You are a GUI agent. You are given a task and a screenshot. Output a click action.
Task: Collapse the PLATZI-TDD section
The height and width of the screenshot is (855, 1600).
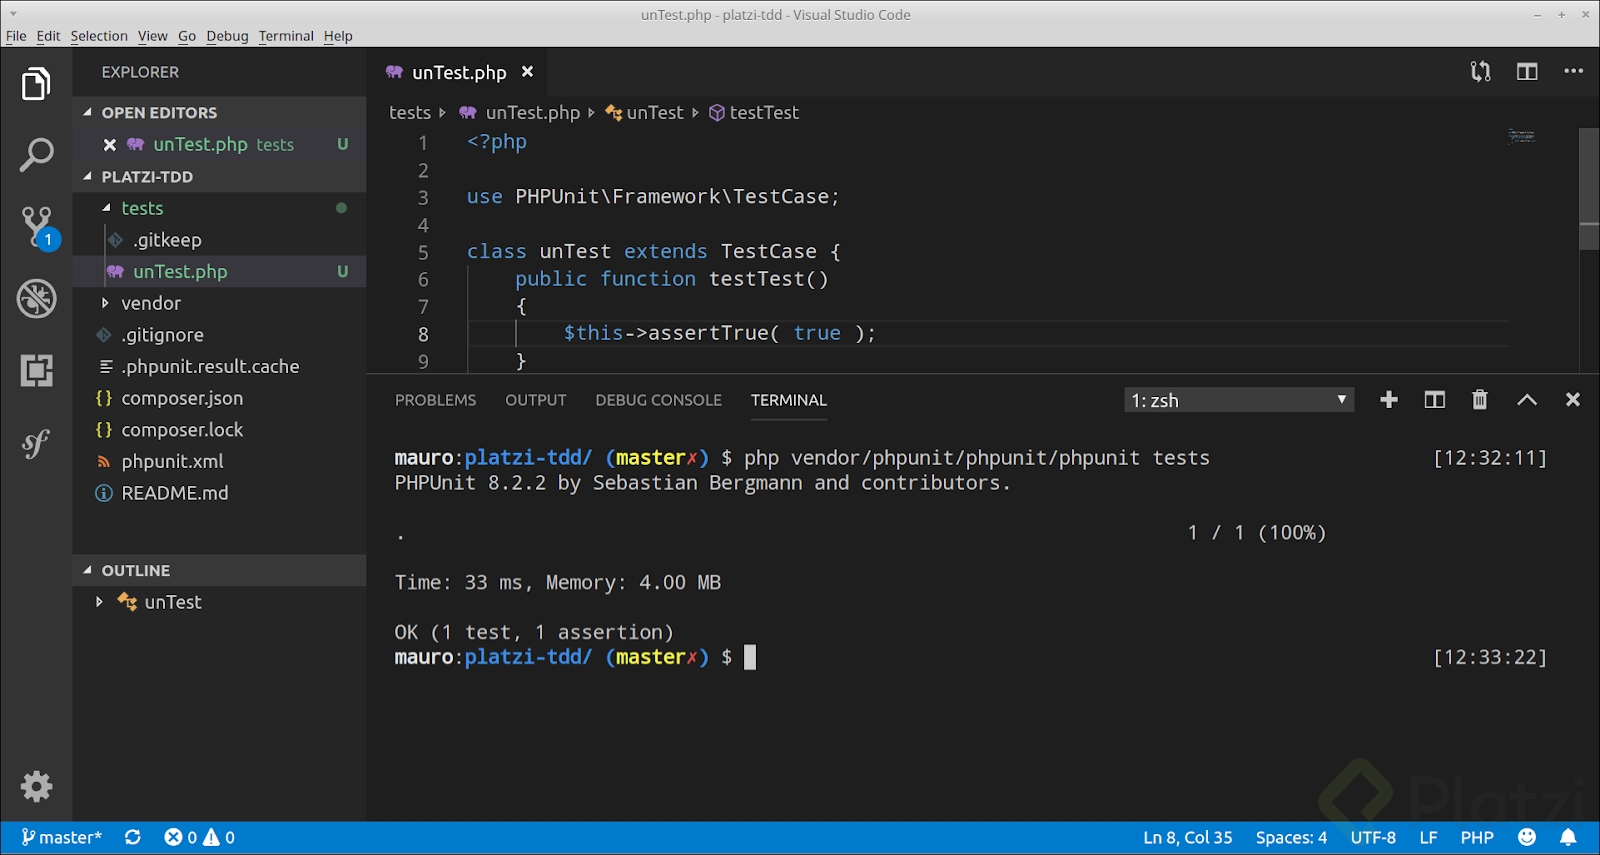tap(219, 177)
